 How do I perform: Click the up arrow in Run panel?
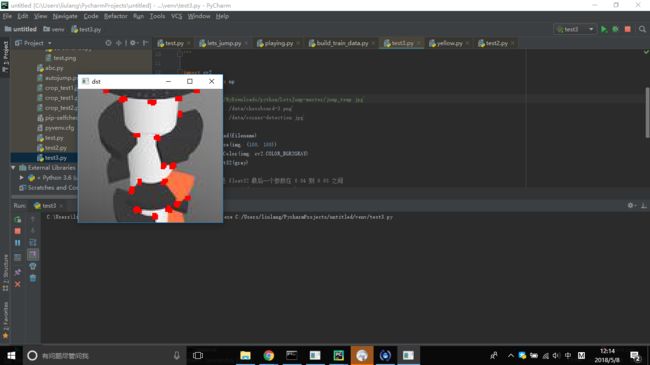click(33, 219)
